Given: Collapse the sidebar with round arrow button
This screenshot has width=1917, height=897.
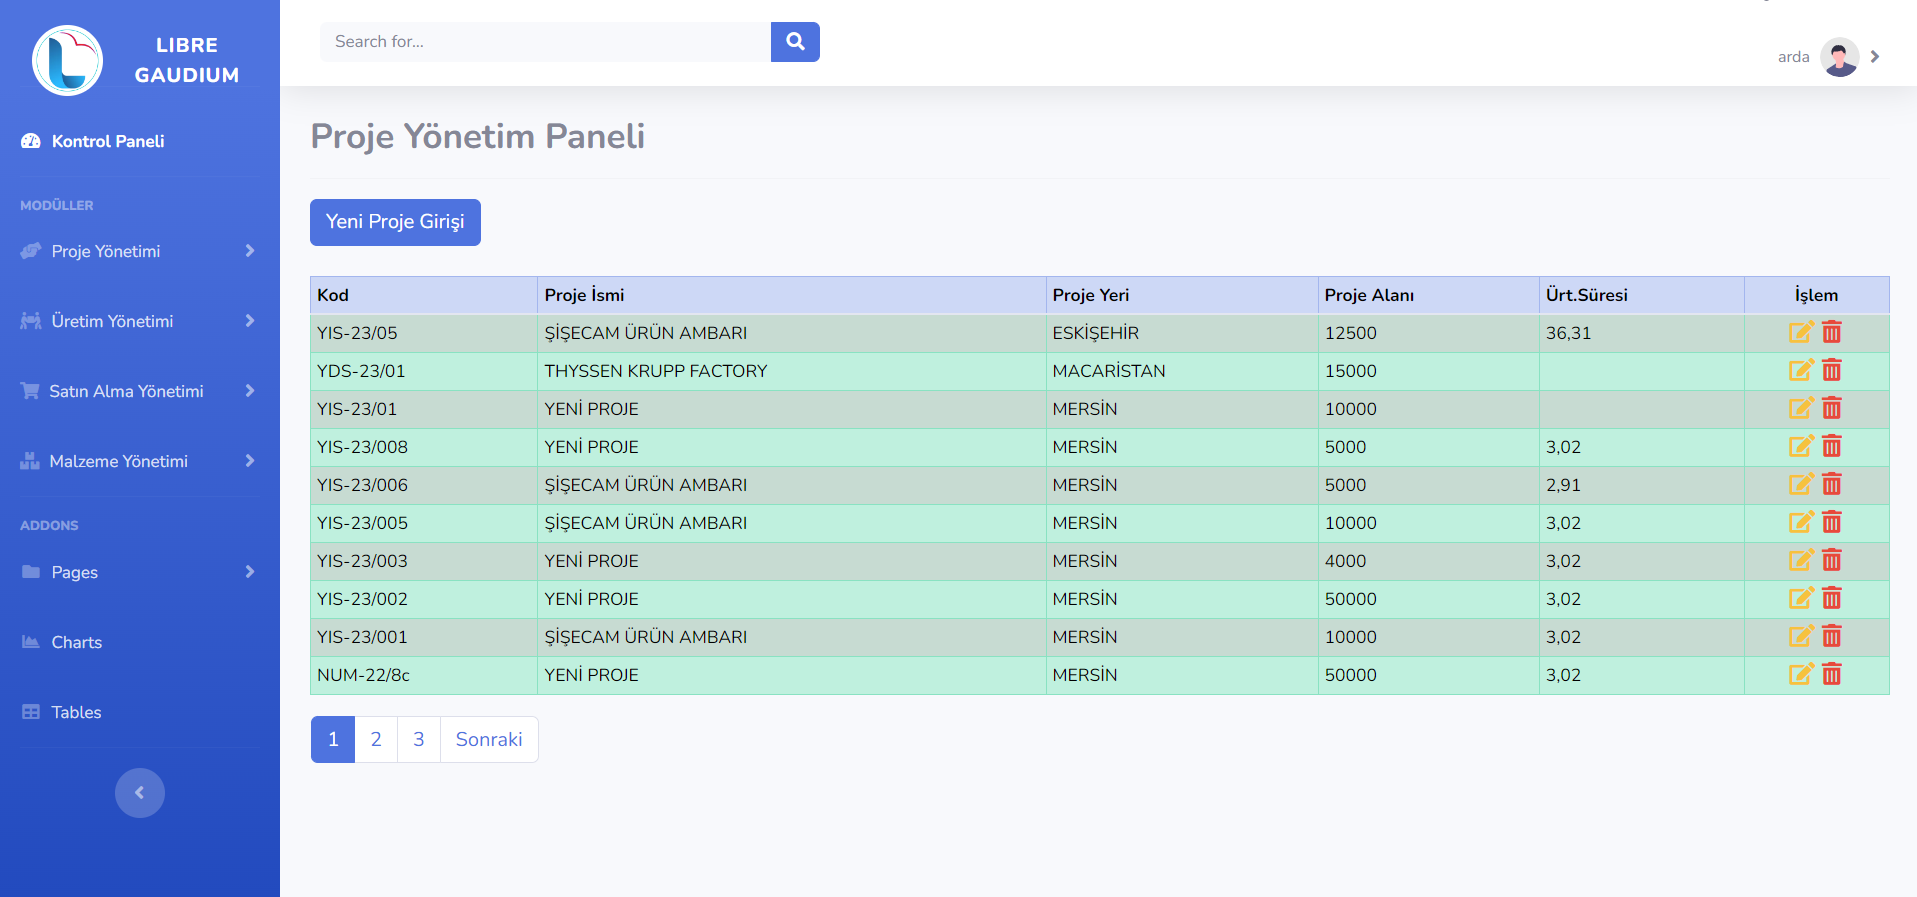Looking at the screenshot, I should (x=140, y=793).
